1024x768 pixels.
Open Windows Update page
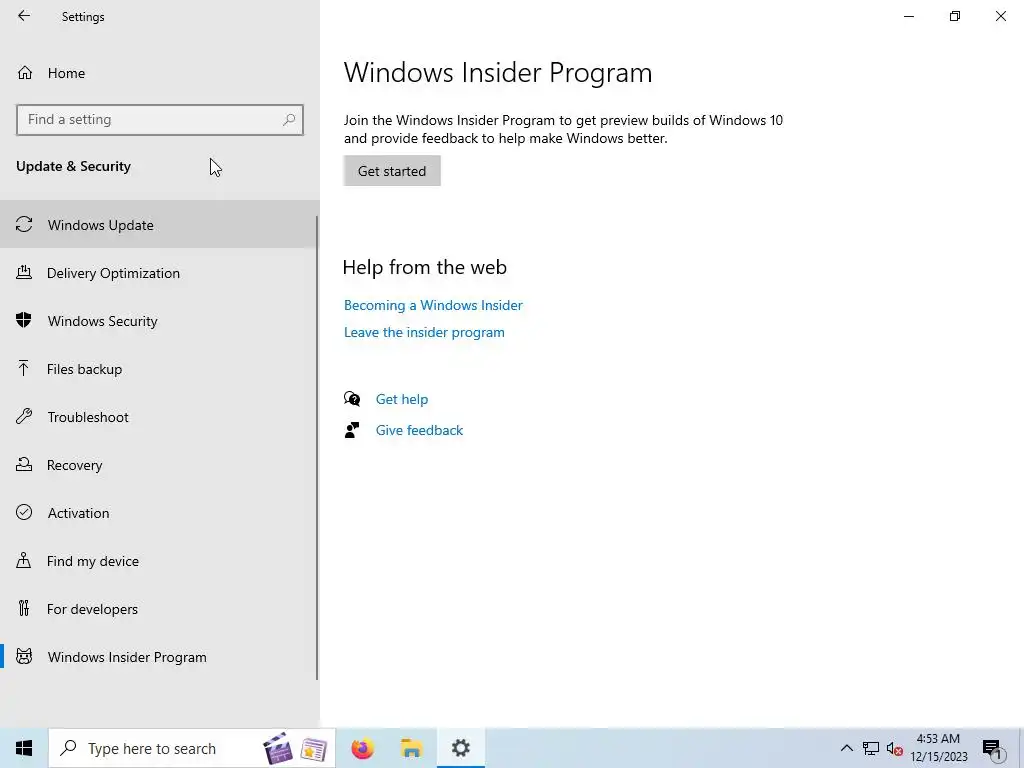[160, 225]
